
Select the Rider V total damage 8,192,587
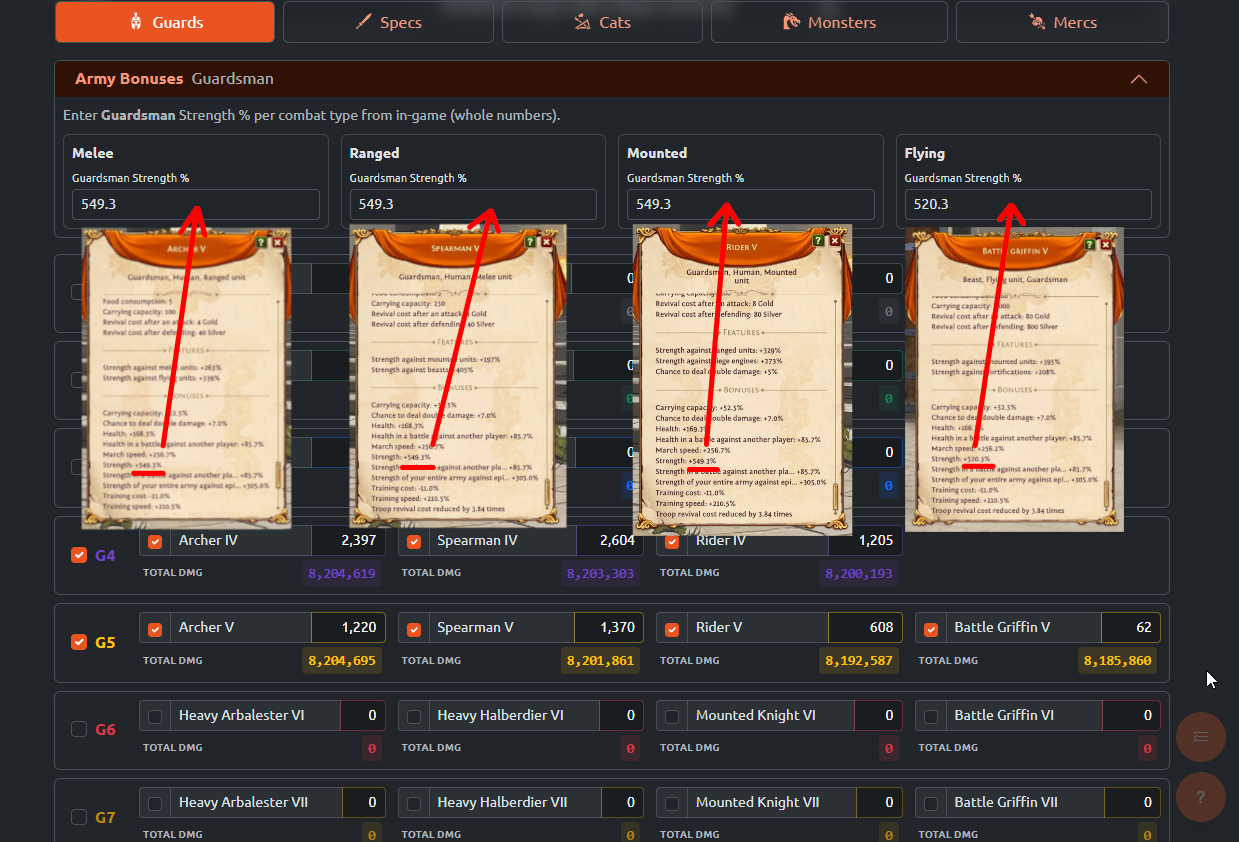pyautogui.click(x=859, y=660)
